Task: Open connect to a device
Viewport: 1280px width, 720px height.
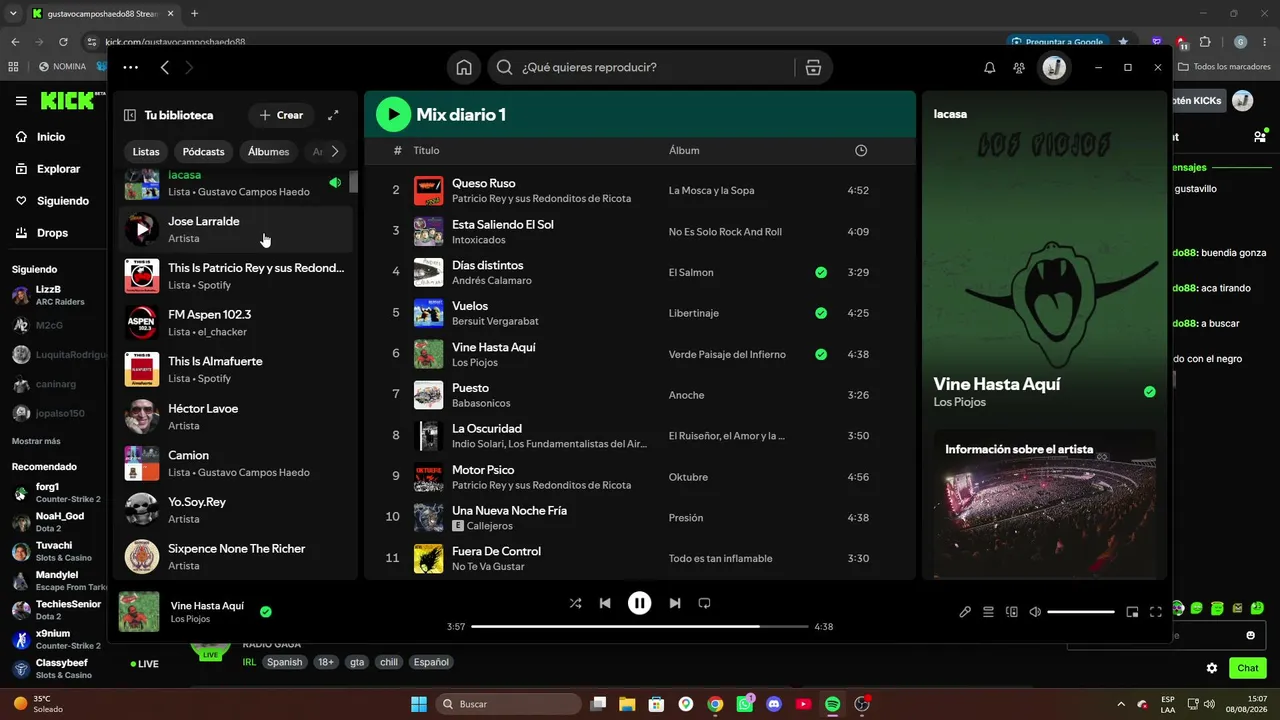Action: 1011,612
